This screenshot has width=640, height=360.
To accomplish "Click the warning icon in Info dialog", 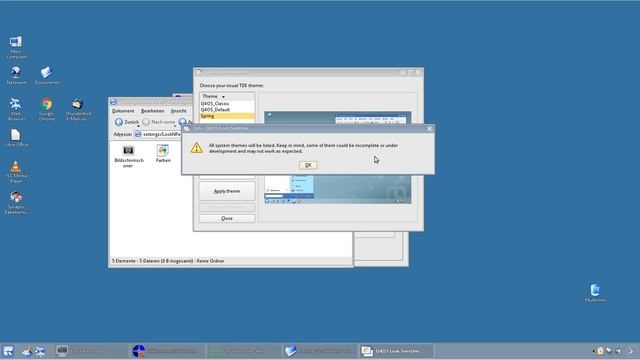I will pyautogui.click(x=196, y=148).
